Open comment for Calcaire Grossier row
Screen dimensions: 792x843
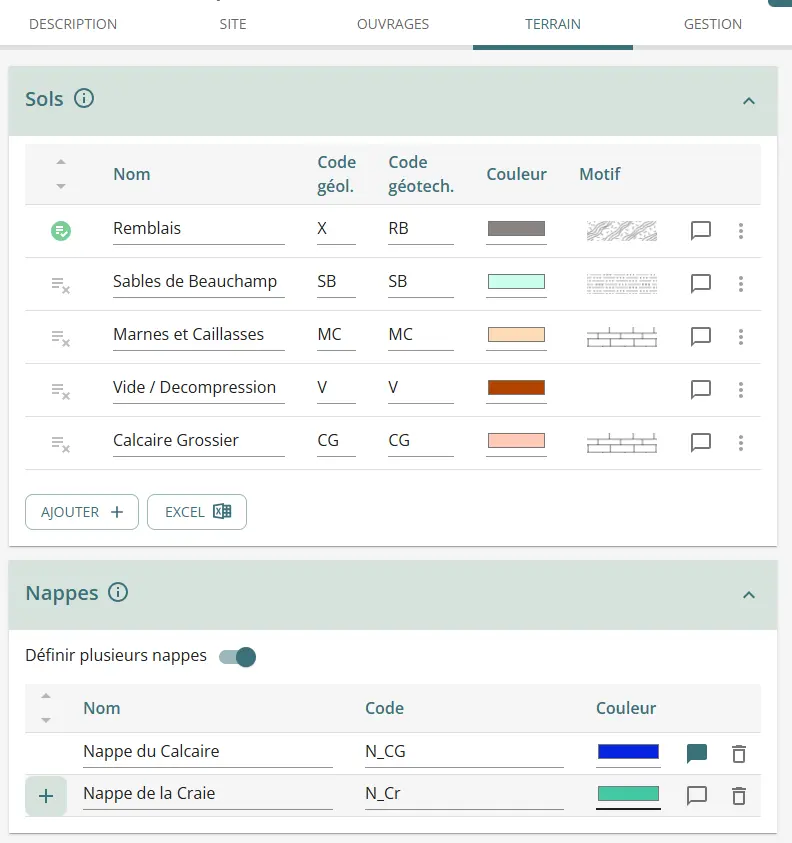click(x=701, y=442)
